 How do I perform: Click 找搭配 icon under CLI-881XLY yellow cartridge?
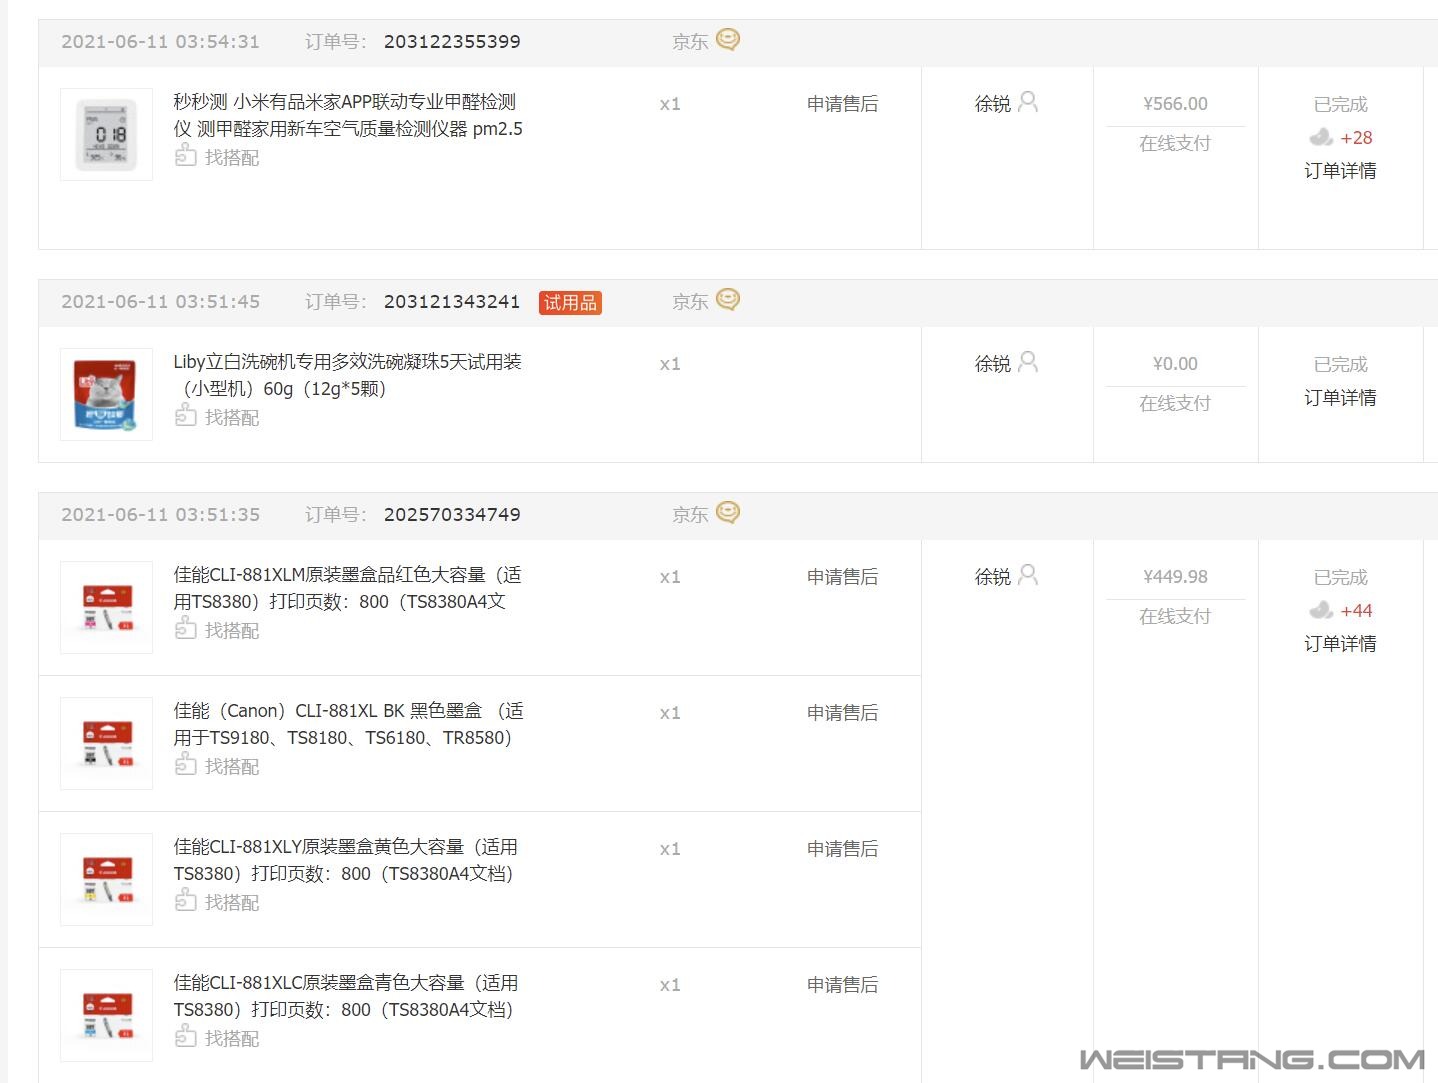(185, 900)
